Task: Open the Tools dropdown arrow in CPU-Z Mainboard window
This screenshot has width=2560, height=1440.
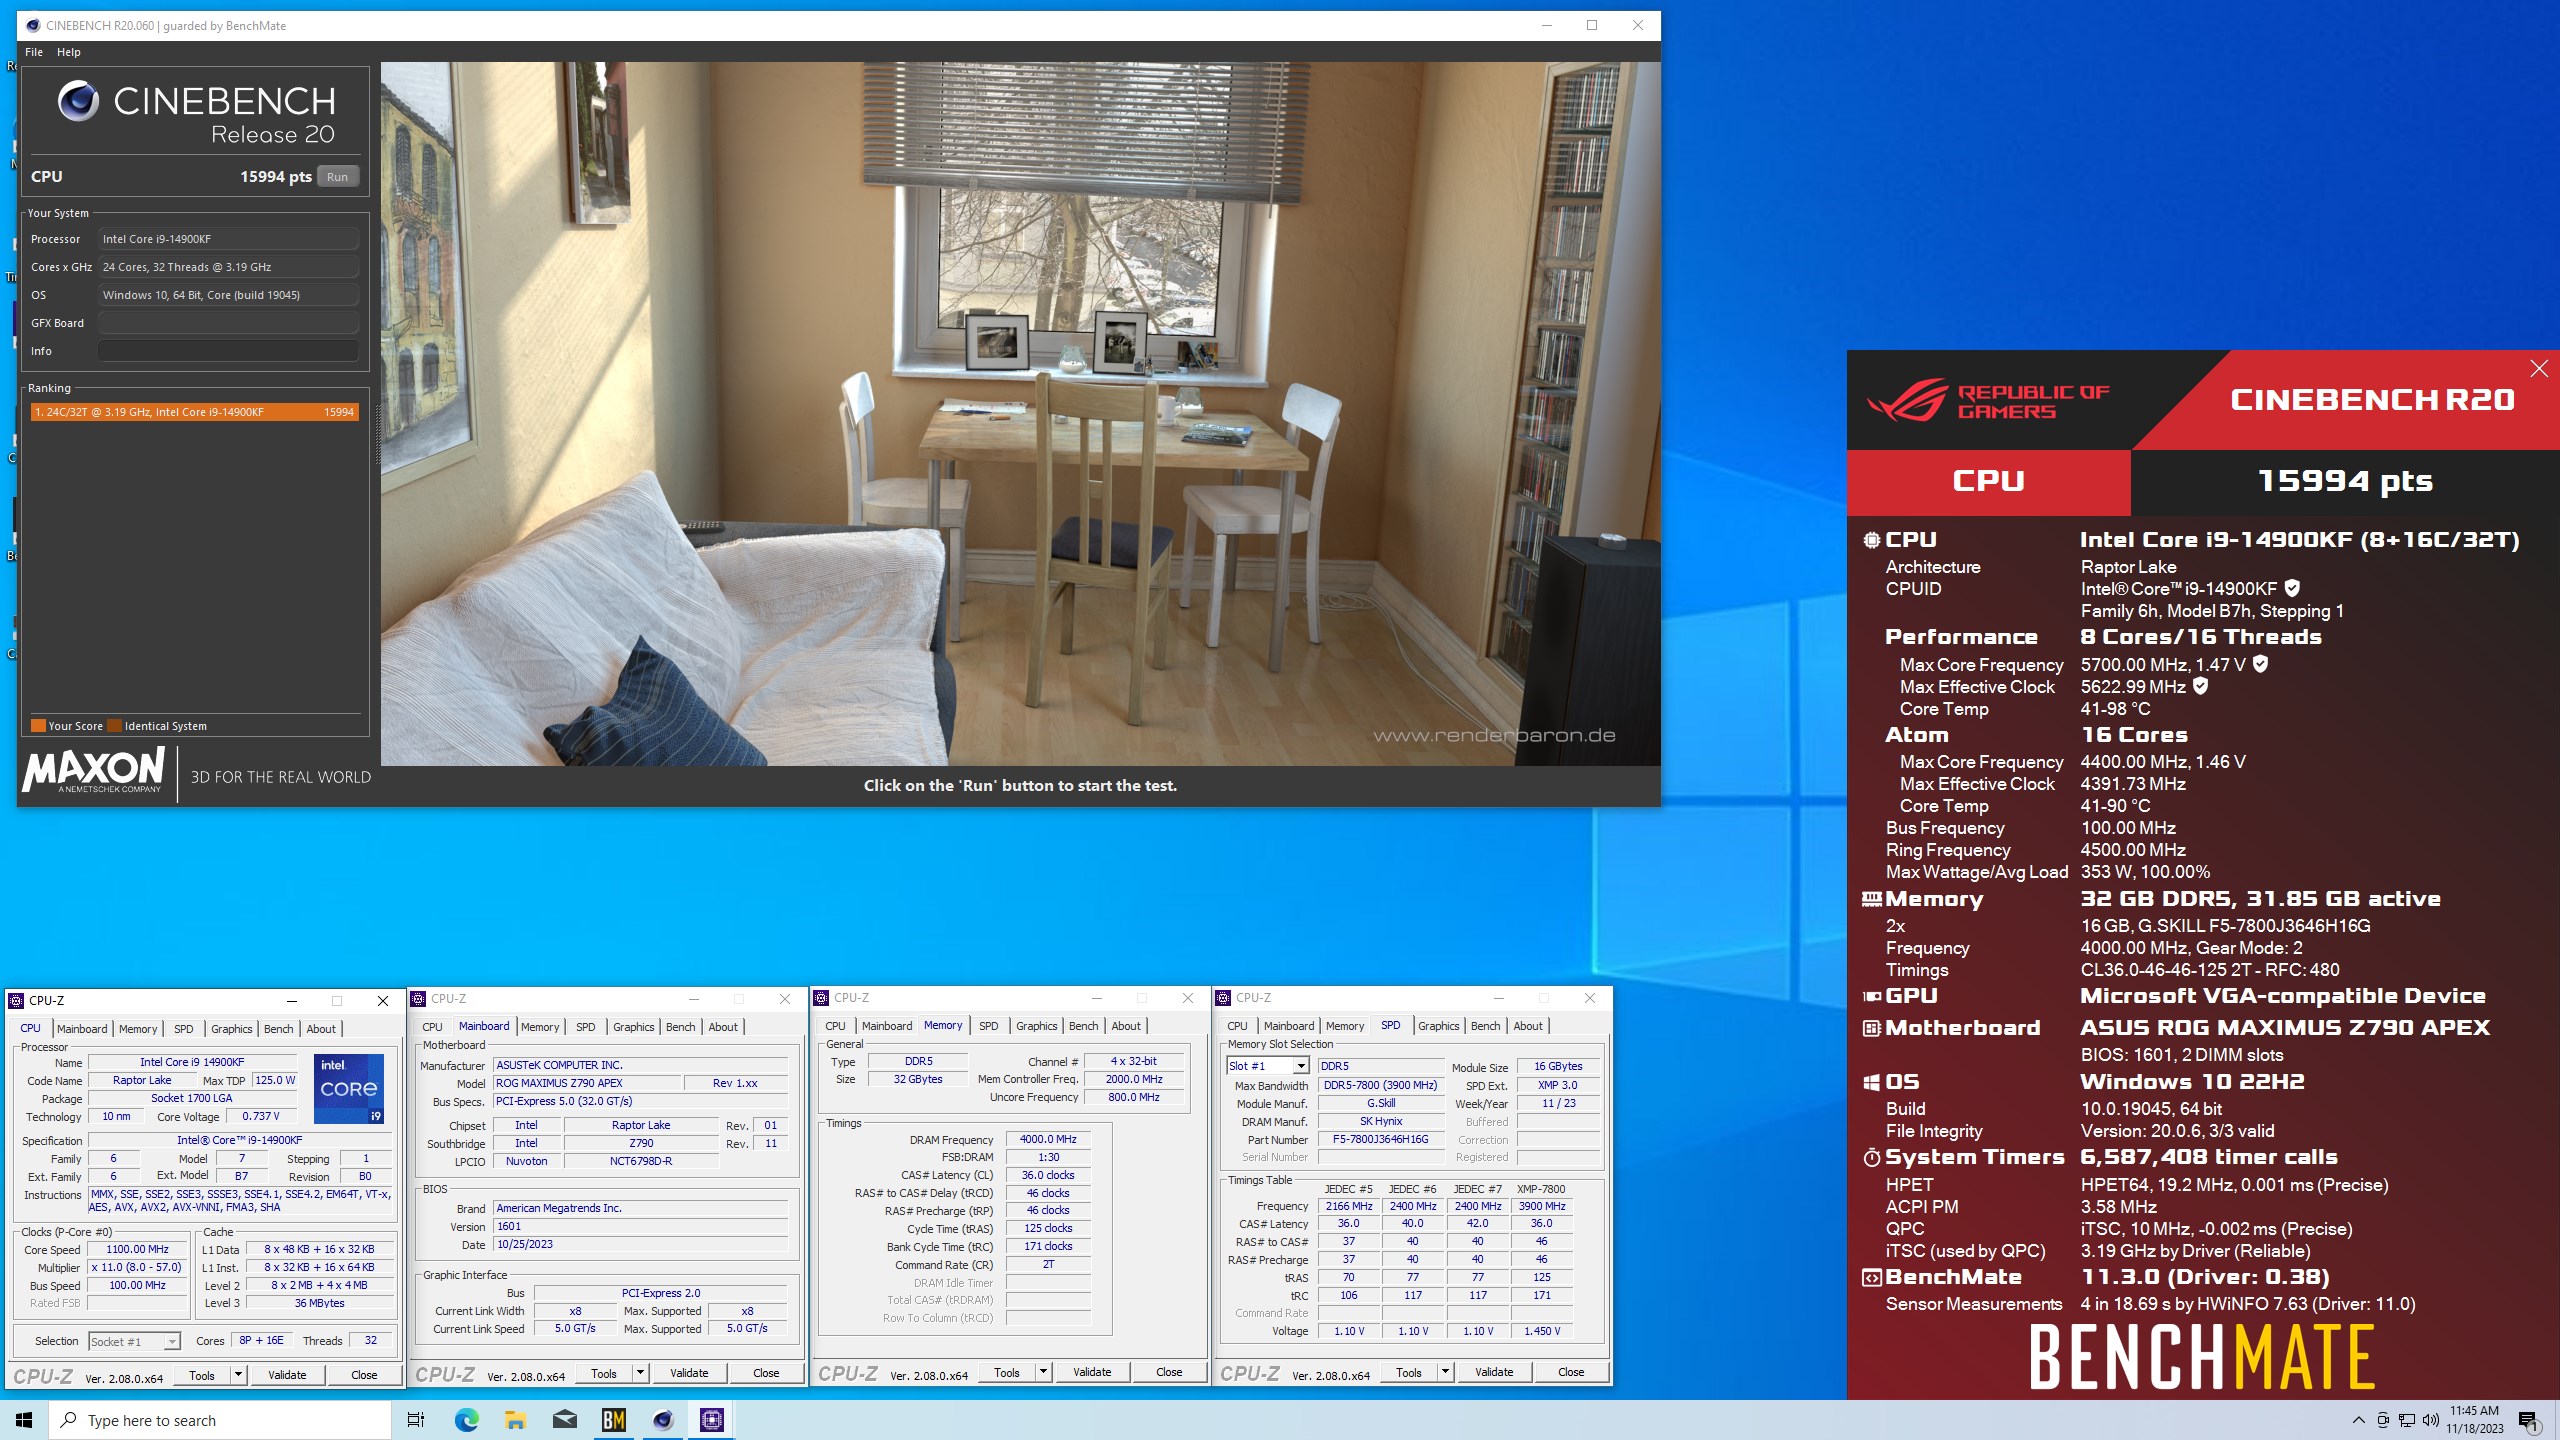Action: point(640,1373)
